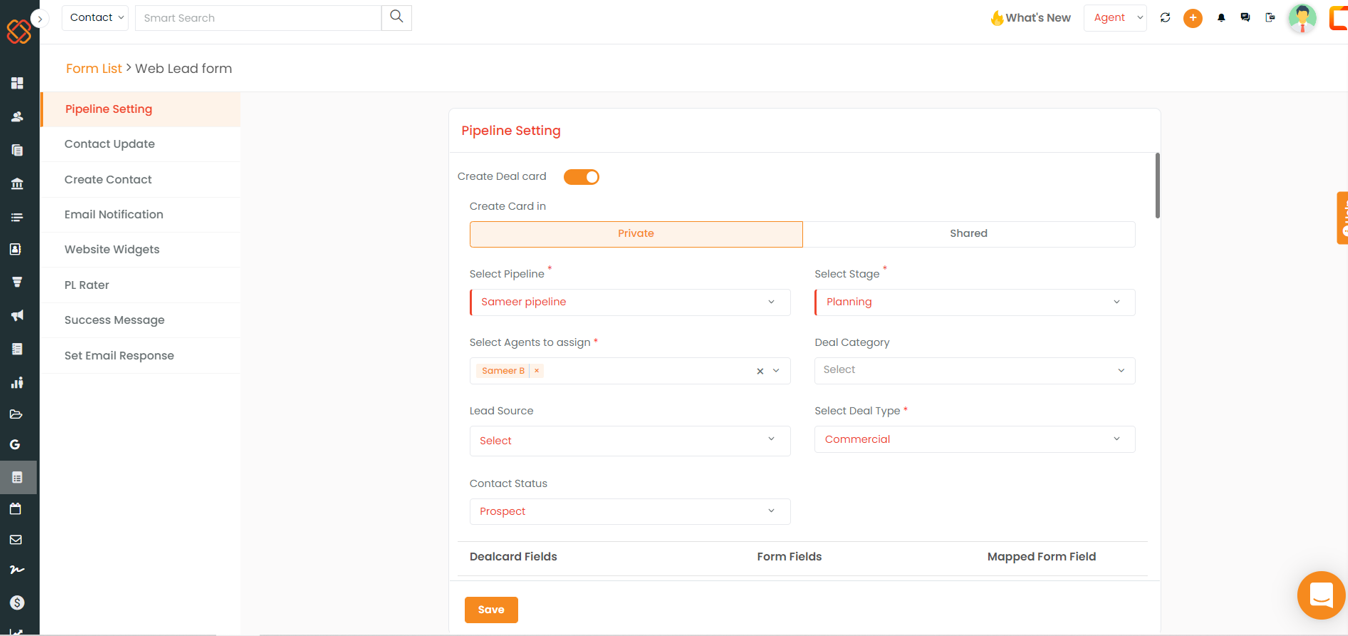Open the dashboard grid icon in sidebar
This screenshot has height=636, width=1348.
(17, 83)
